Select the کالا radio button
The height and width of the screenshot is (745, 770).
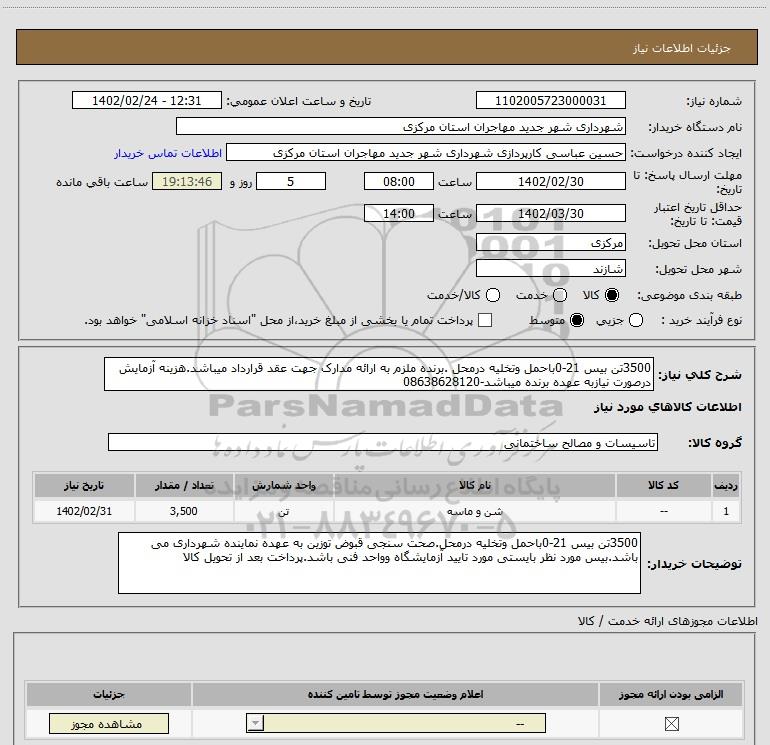(612, 295)
